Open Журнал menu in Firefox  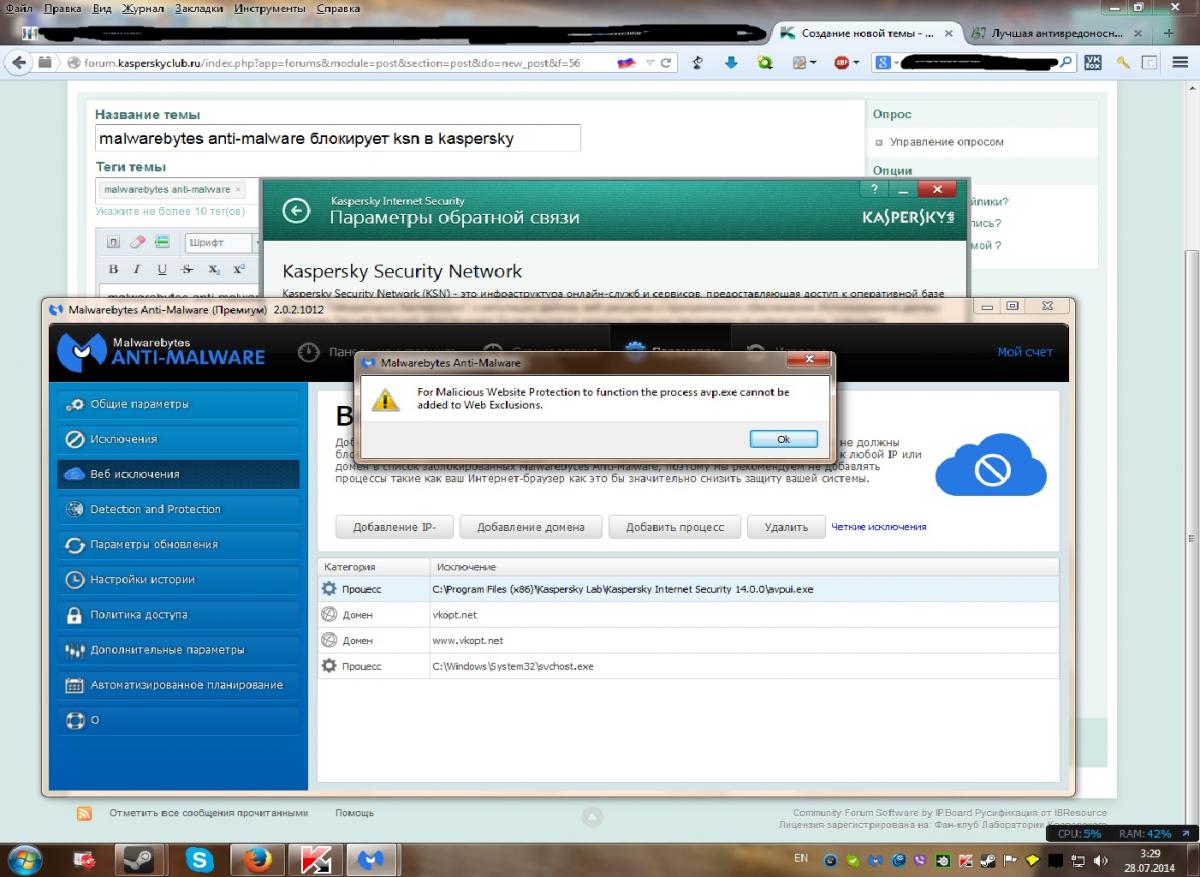pos(142,7)
